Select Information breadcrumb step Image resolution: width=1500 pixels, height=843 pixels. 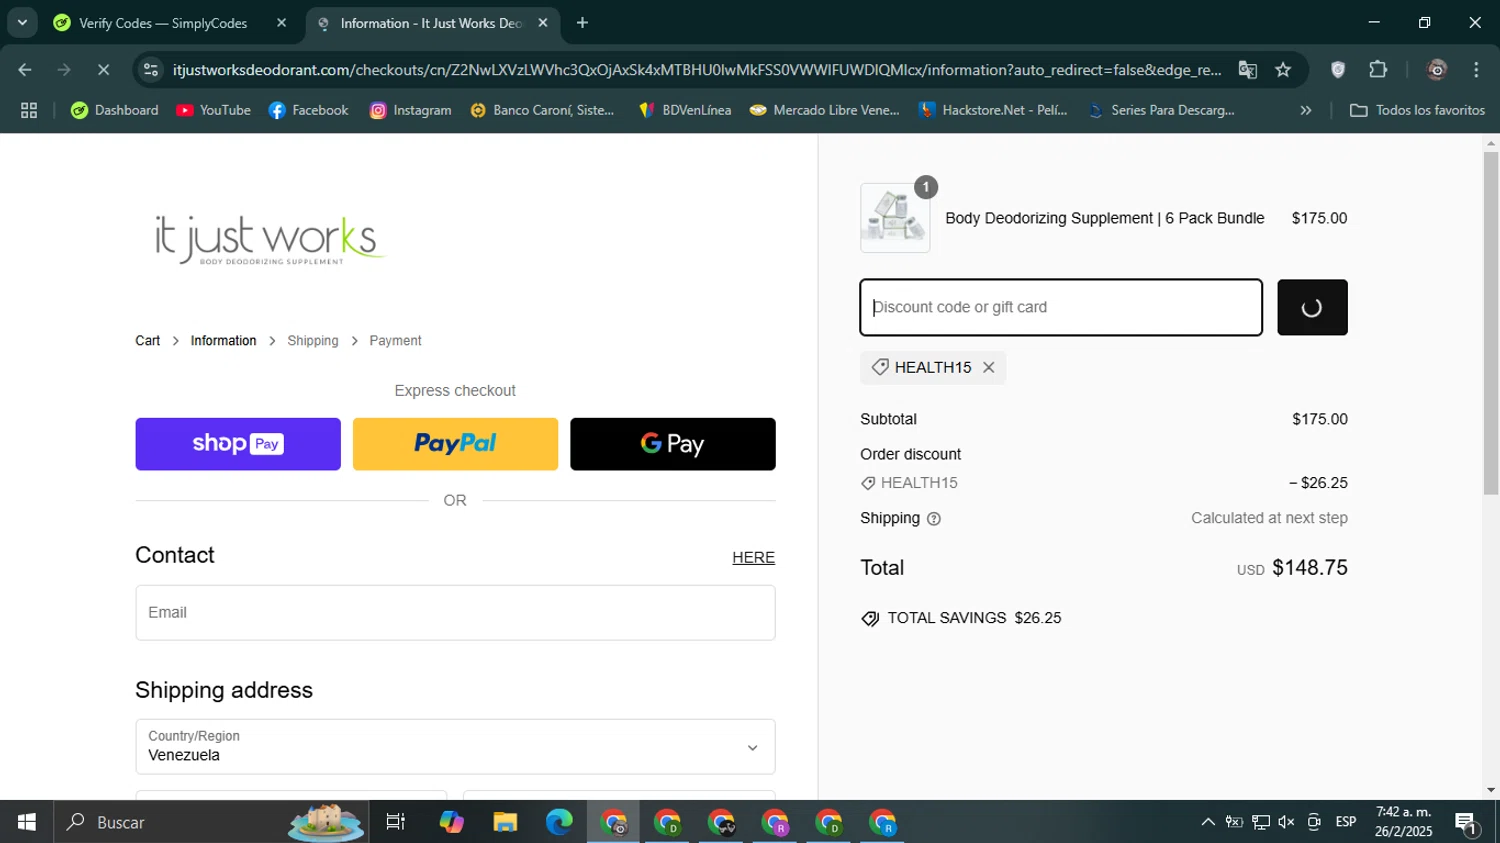click(223, 341)
